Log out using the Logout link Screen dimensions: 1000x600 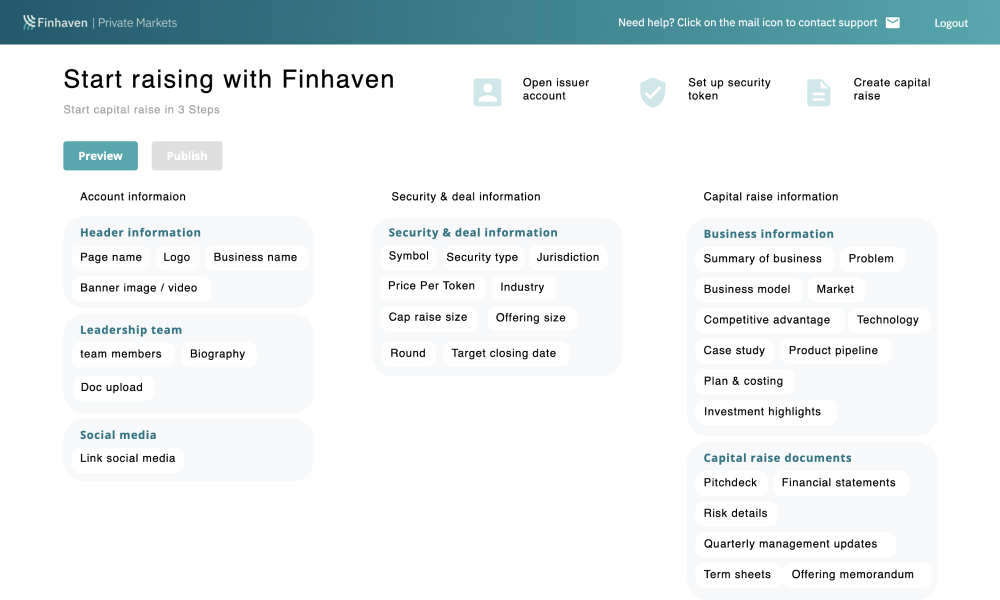pos(951,23)
